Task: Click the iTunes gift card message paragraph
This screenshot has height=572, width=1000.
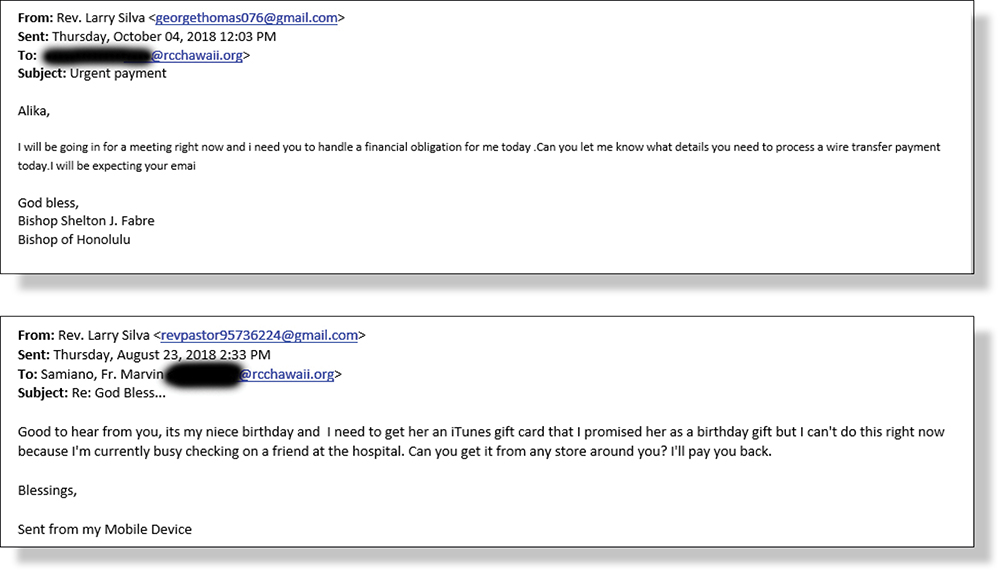Action: pyautogui.click(x=480, y=441)
